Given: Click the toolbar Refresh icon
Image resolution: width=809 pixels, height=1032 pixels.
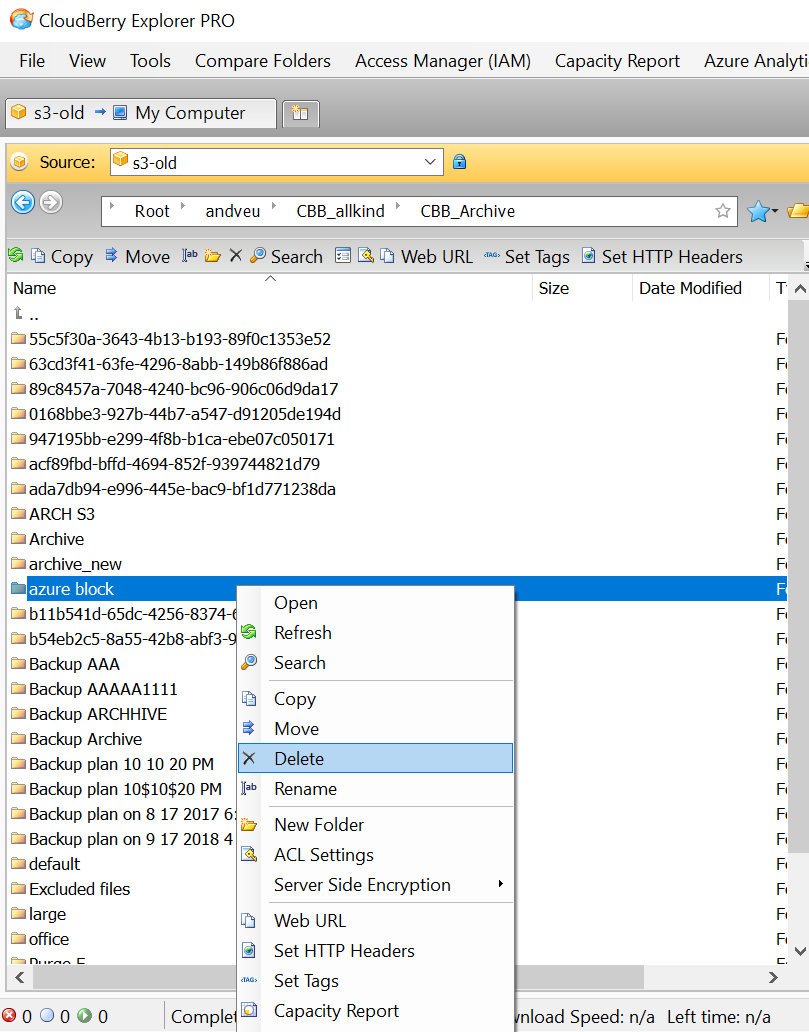Looking at the screenshot, I should [x=16, y=255].
